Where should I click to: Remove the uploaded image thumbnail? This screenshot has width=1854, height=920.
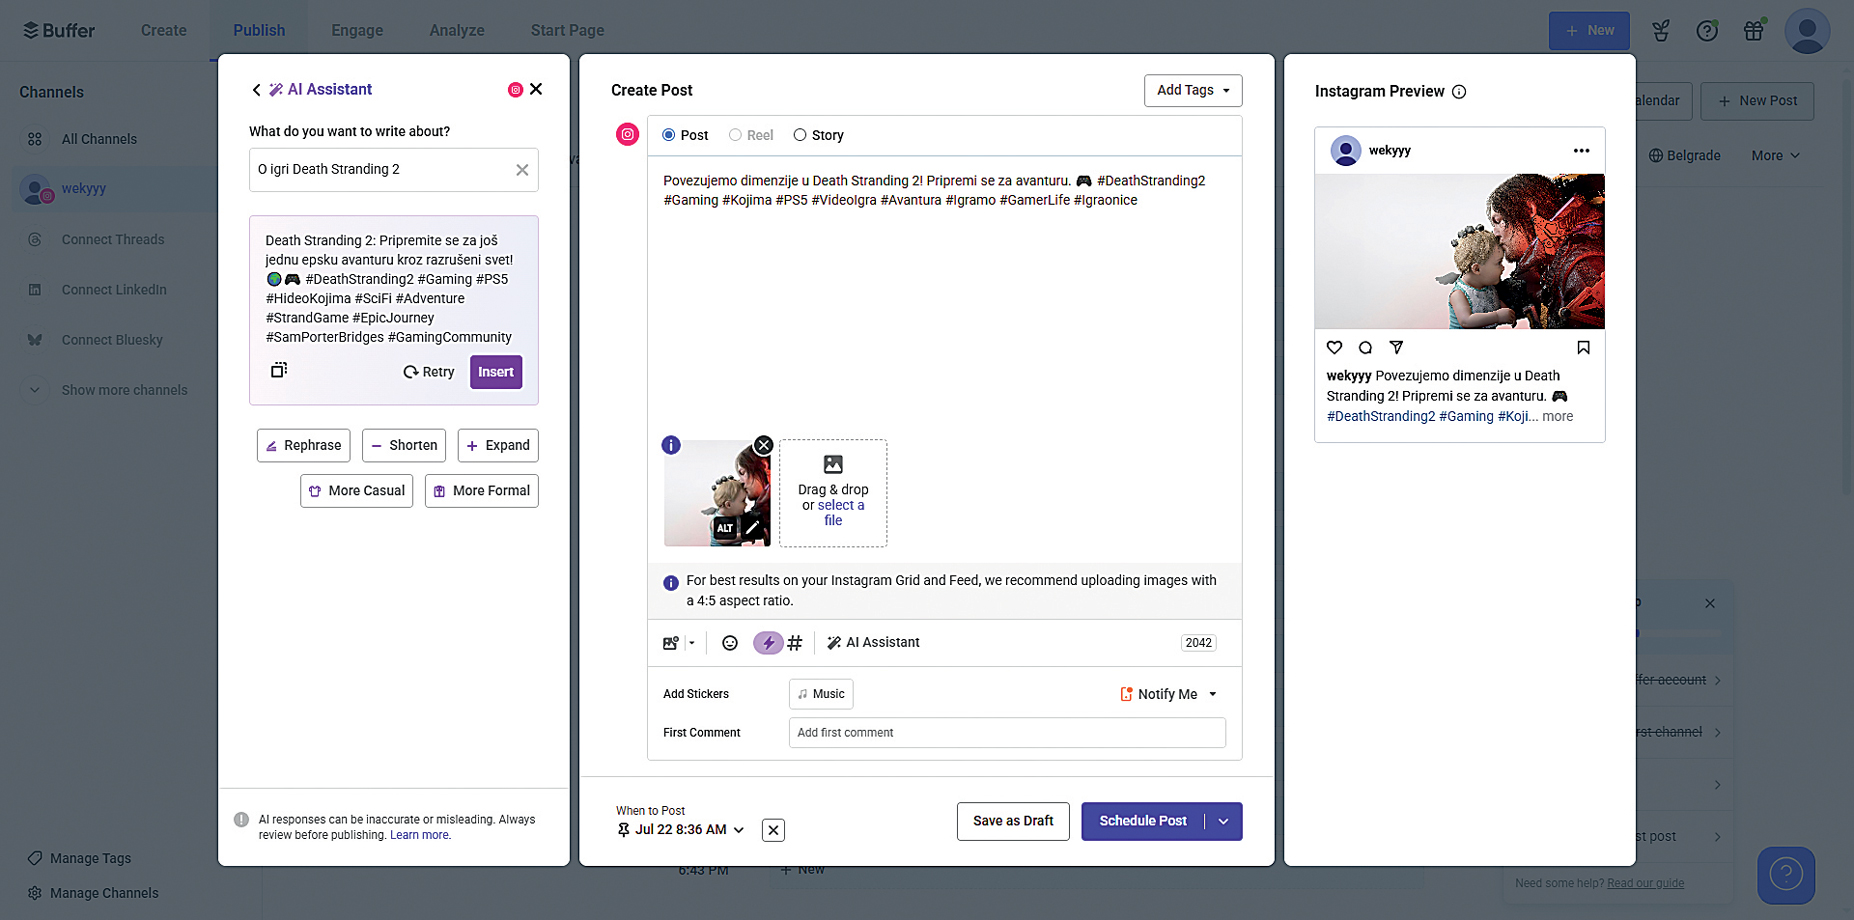coord(763,445)
